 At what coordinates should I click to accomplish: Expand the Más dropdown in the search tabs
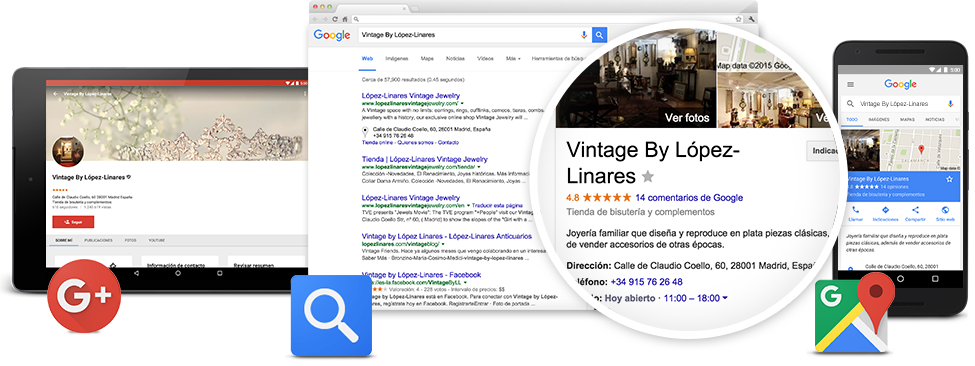coord(514,58)
